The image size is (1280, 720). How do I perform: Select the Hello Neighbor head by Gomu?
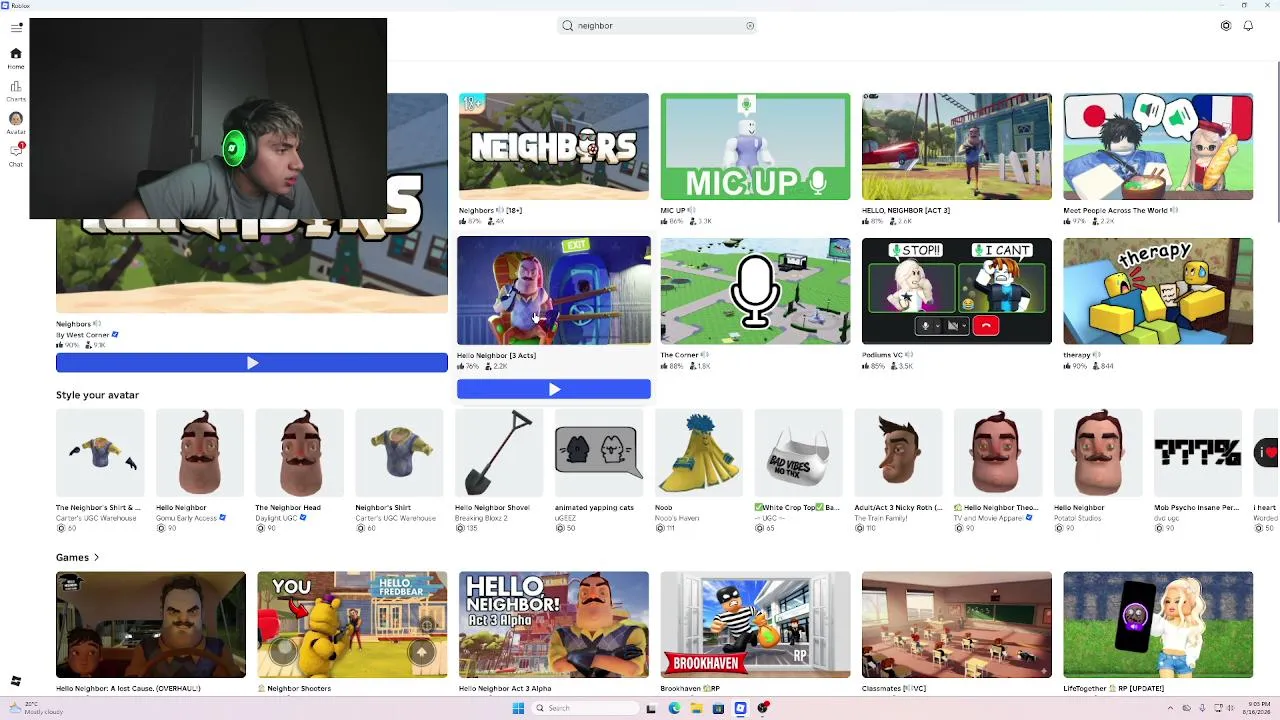(200, 453)
